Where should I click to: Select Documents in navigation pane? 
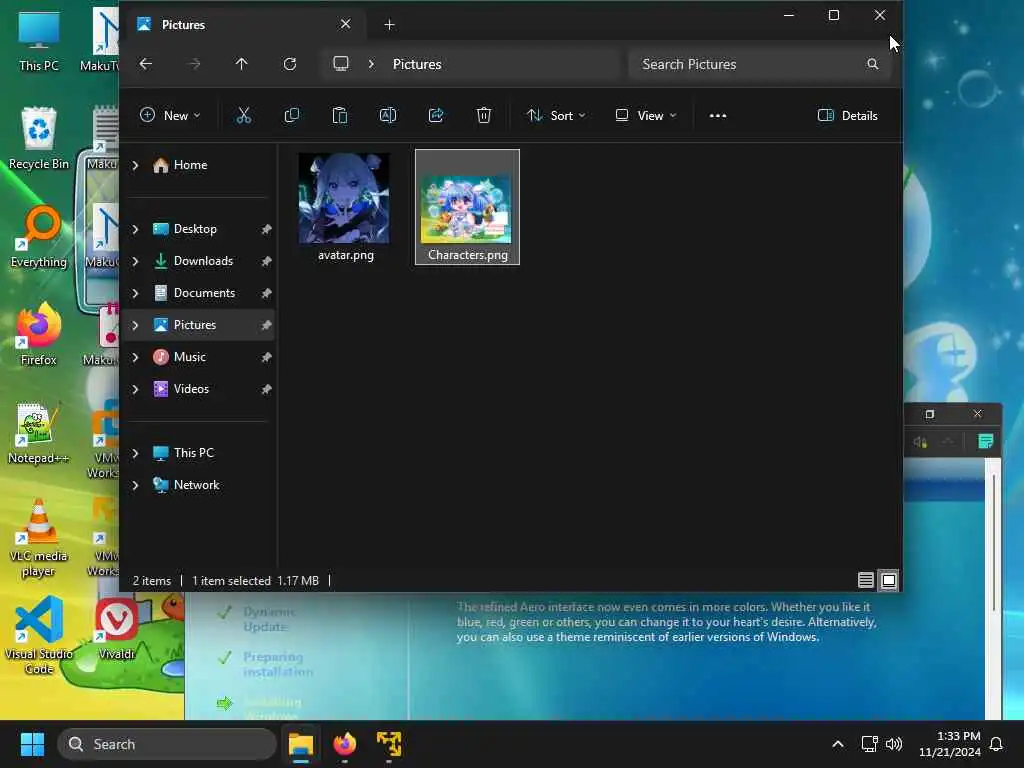point(204,293)
